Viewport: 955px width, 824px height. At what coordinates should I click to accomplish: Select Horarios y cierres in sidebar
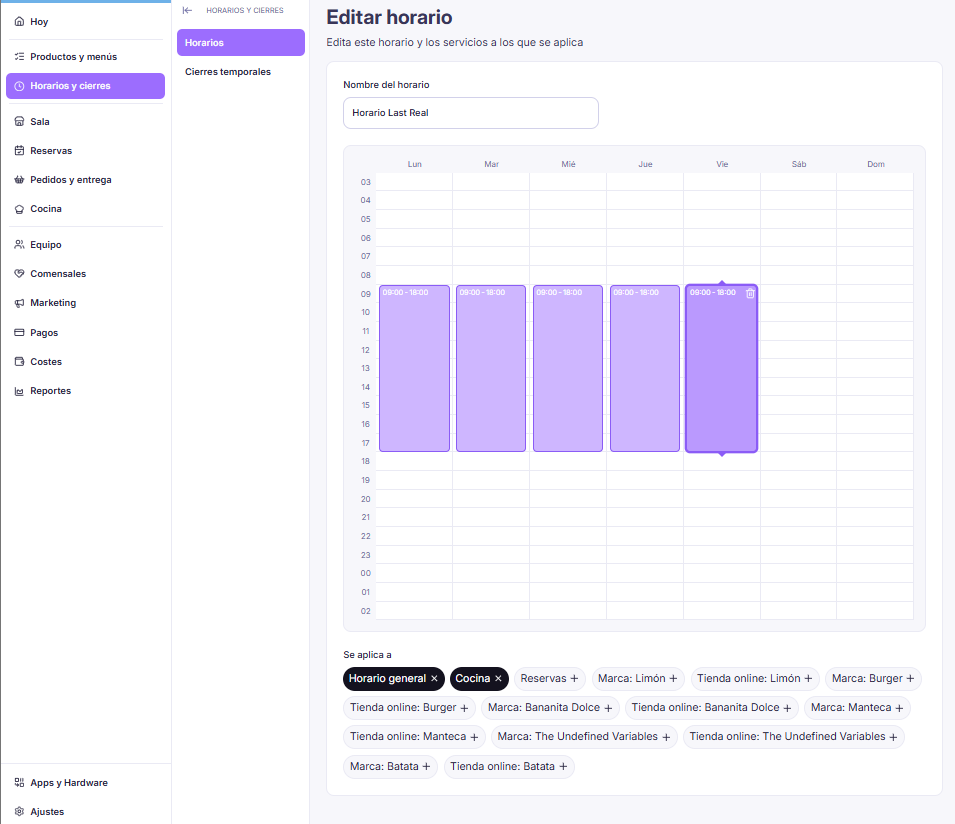point(85,86)
